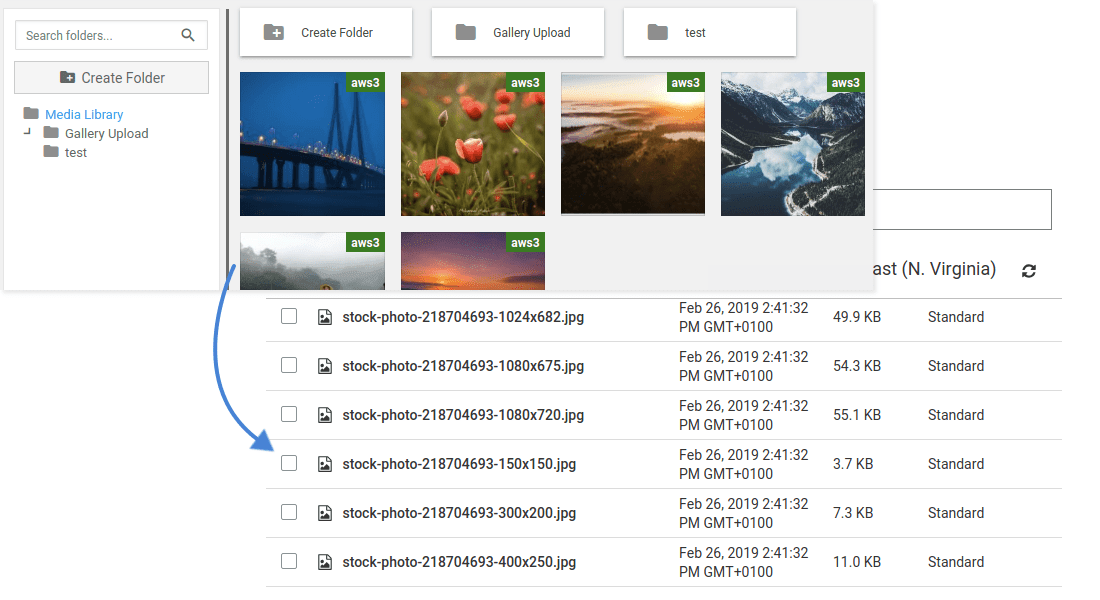Viewport: 1100px width, 600px height.
Task: Select the mountain lake thumbnail
Action: tap(793, 144)
